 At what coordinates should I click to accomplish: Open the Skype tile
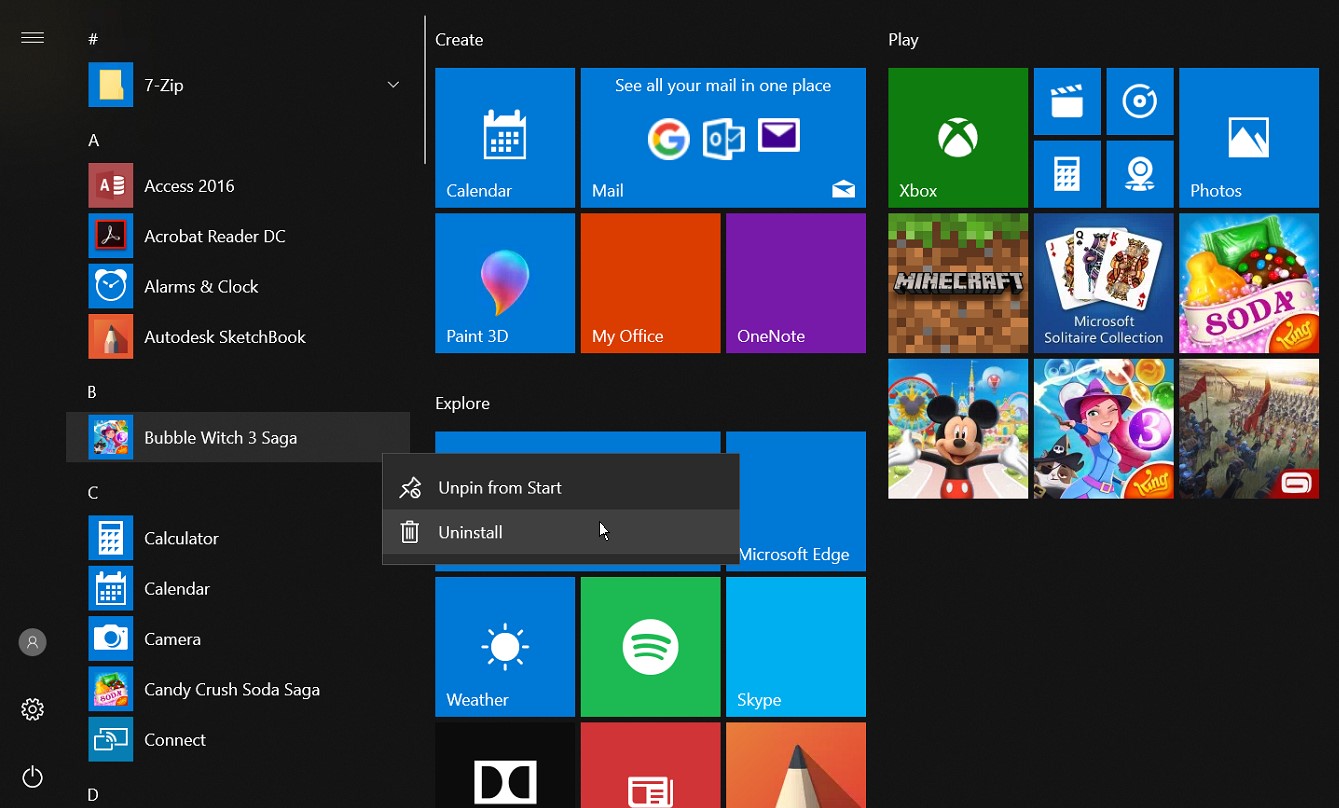tap(796, 647)
